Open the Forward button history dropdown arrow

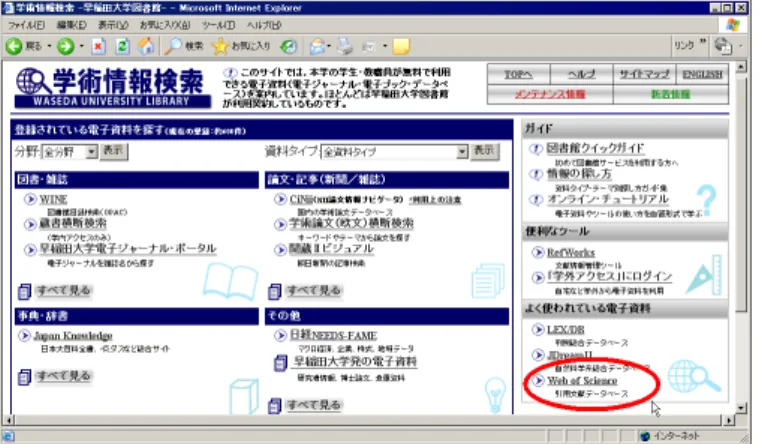coord(81,46)
